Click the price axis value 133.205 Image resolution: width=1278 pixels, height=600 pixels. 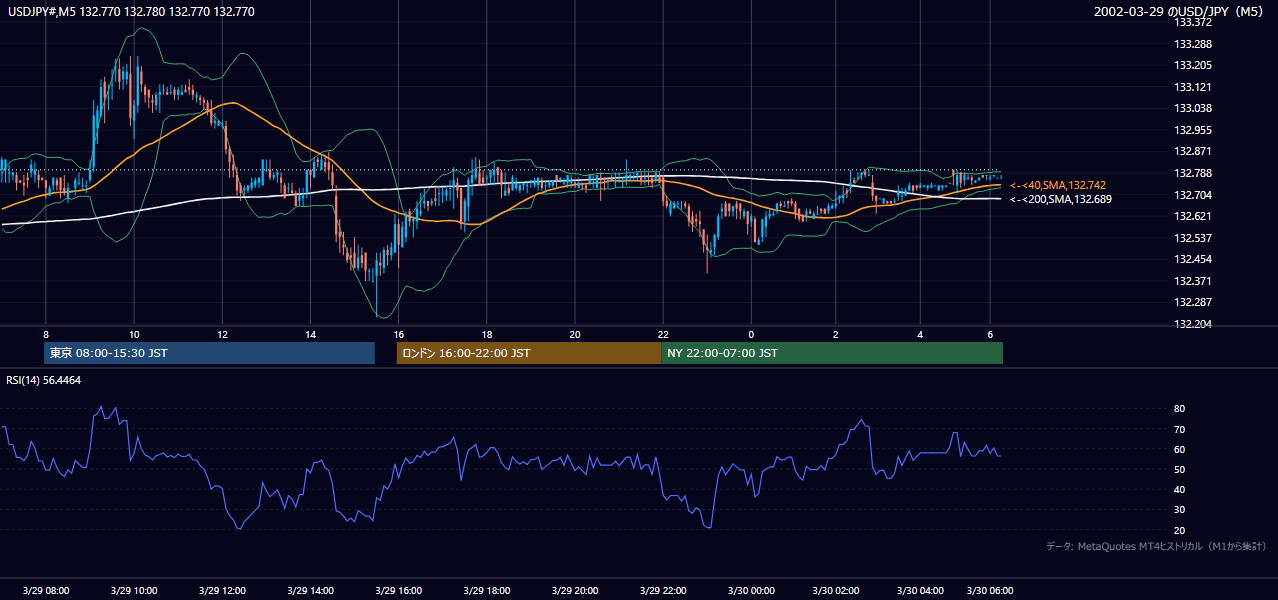(x=1193, y=65)
